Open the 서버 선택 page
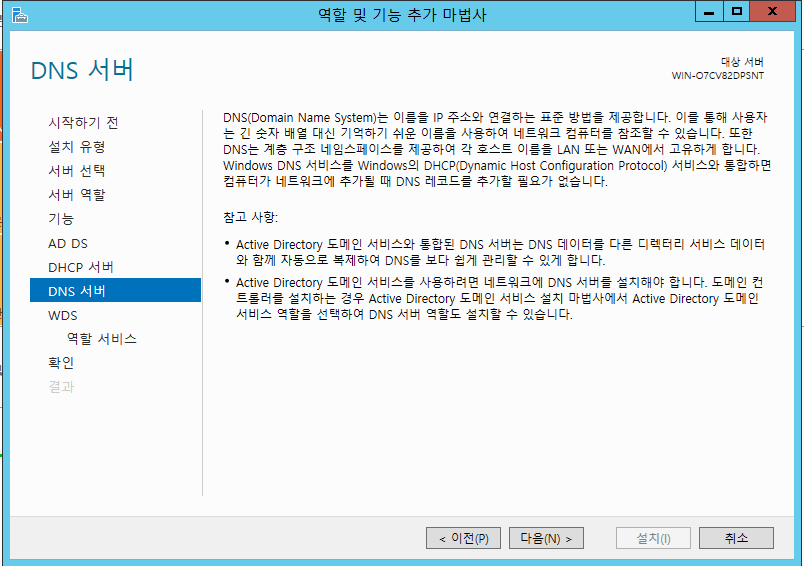 (x=76, y=171)
